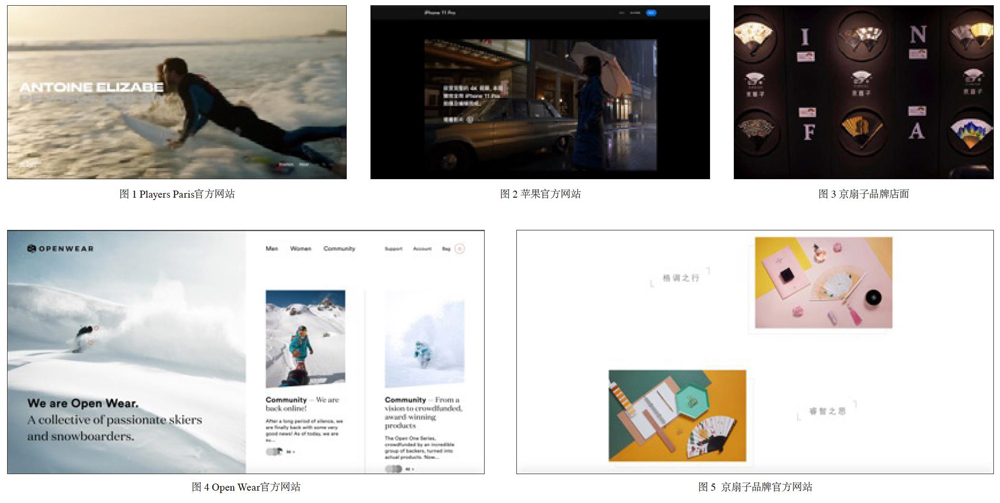Image resolution: width=1000 pixels, height=503 pixels.
Task: Open the skier with teal jacket thumbnail
Action: 305,339
